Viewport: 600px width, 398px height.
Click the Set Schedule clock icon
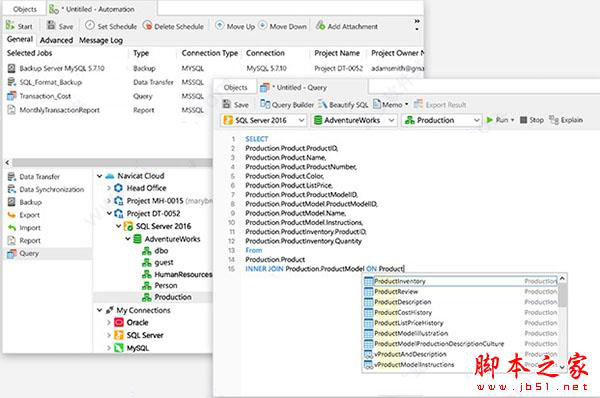click(90, 25)
